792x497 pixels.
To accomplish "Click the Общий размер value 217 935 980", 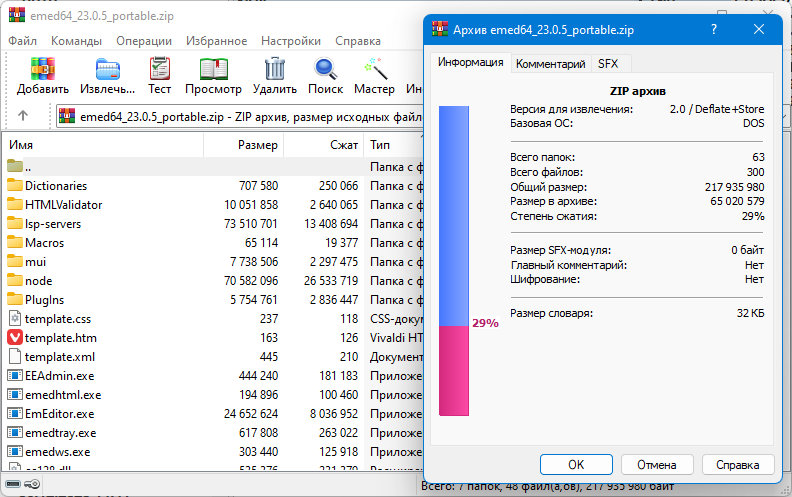I will pos(734,187).
